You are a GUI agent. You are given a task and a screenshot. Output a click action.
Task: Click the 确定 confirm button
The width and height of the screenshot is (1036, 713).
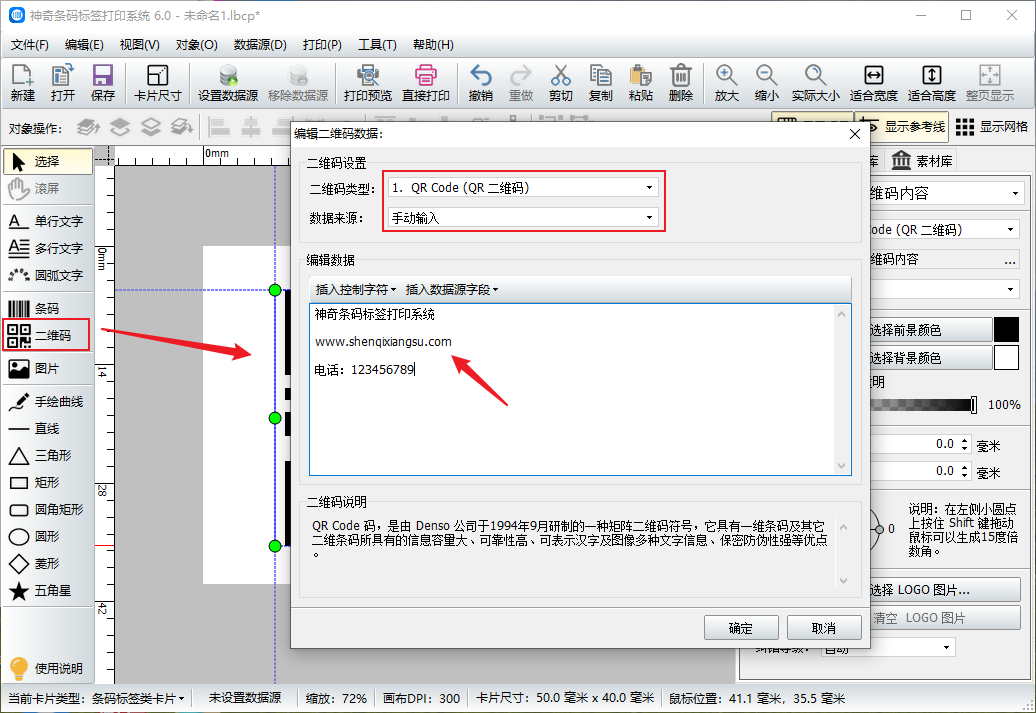click(741, 628)
